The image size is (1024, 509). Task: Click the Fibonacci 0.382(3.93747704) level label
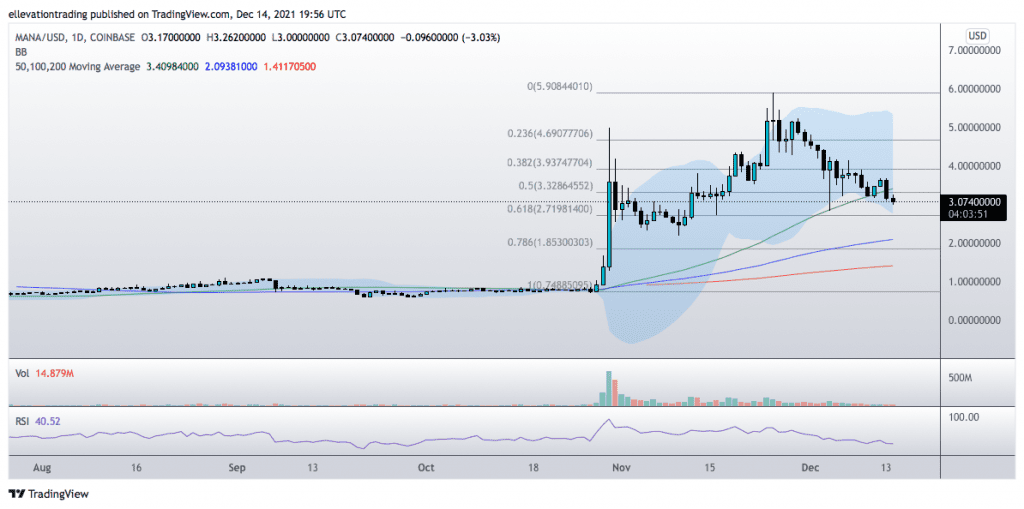click(x=550, y=163)
